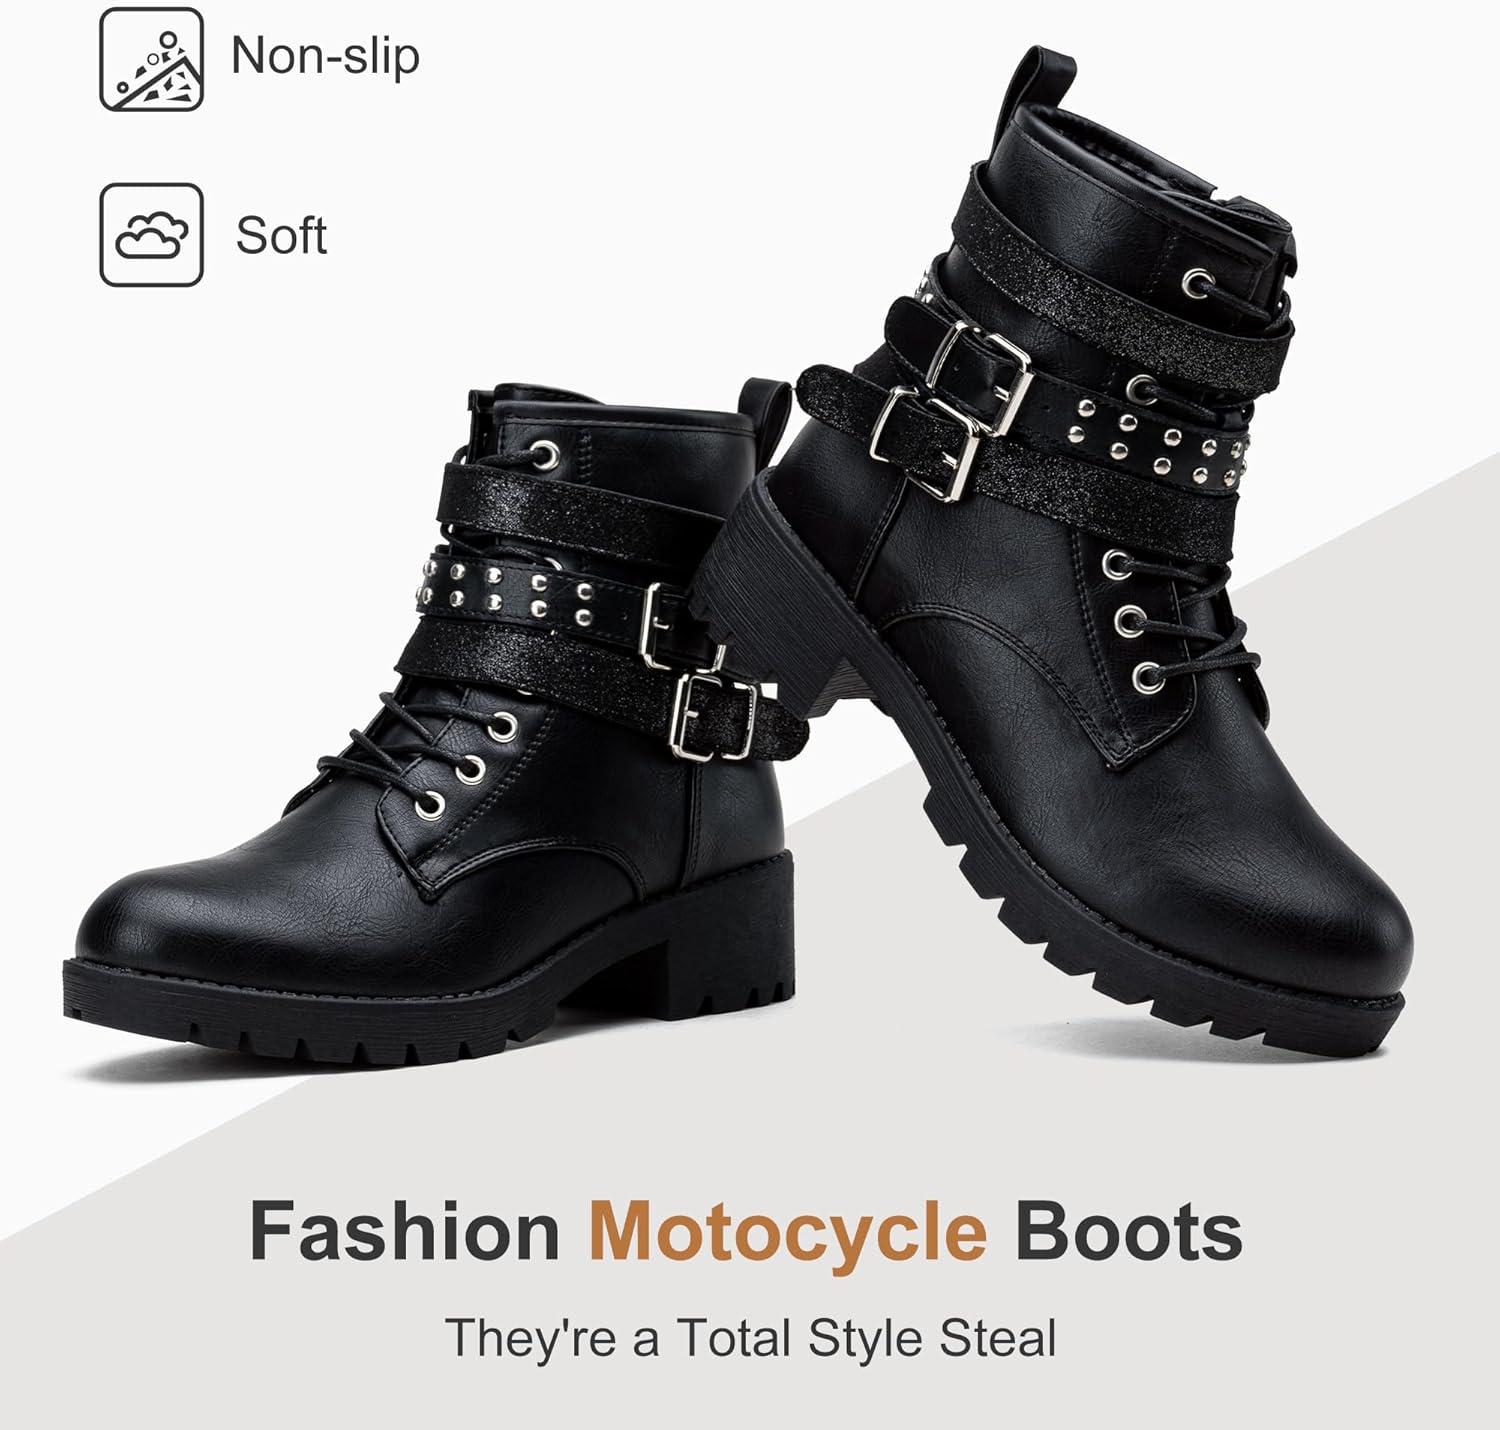The image size is (1500, 1430).
Task: Click the Soft cloud icon
Action: [152, 235]
